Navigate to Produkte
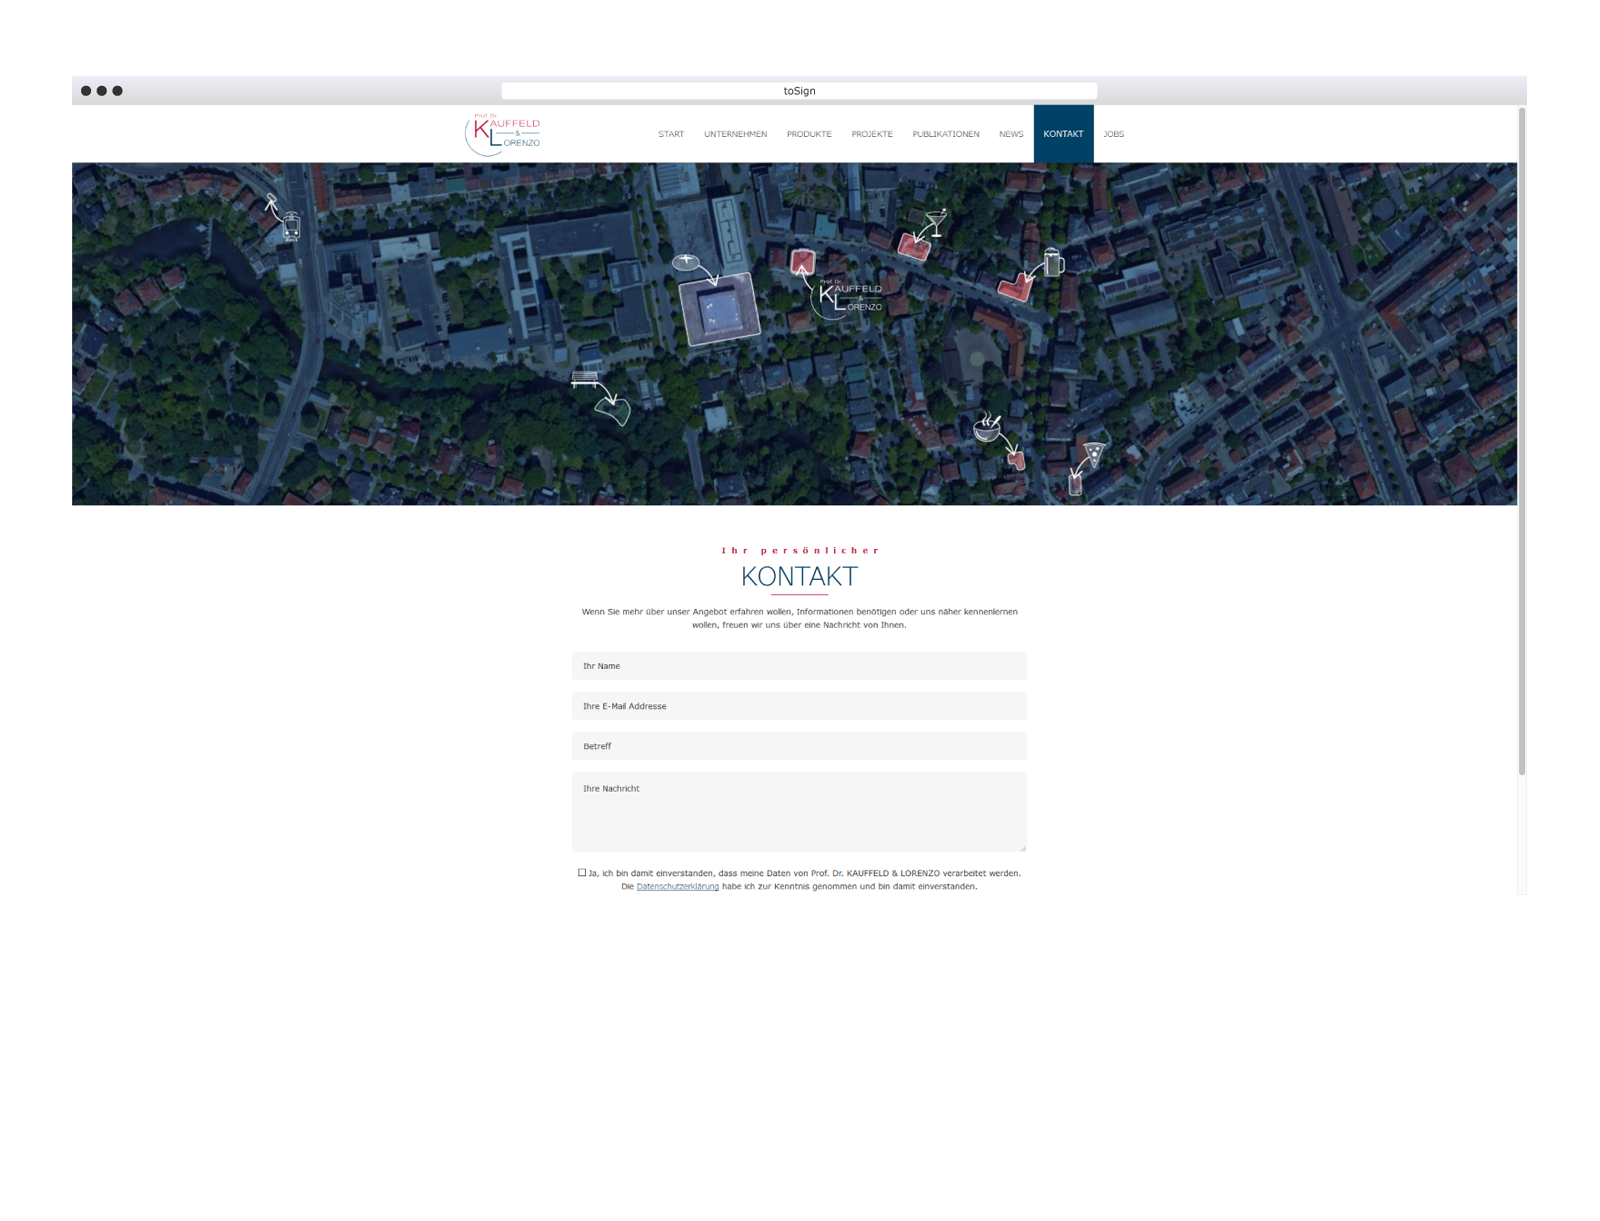 [809, 134]
